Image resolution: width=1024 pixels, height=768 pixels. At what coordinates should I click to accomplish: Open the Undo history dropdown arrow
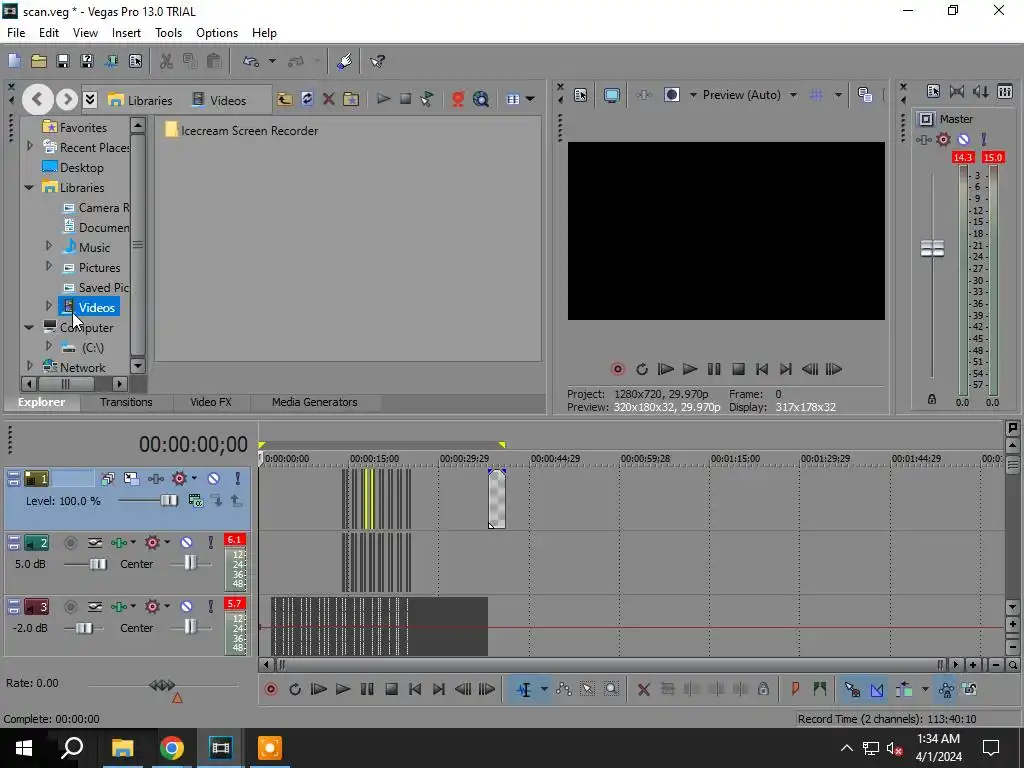click(x=272, y=61)
